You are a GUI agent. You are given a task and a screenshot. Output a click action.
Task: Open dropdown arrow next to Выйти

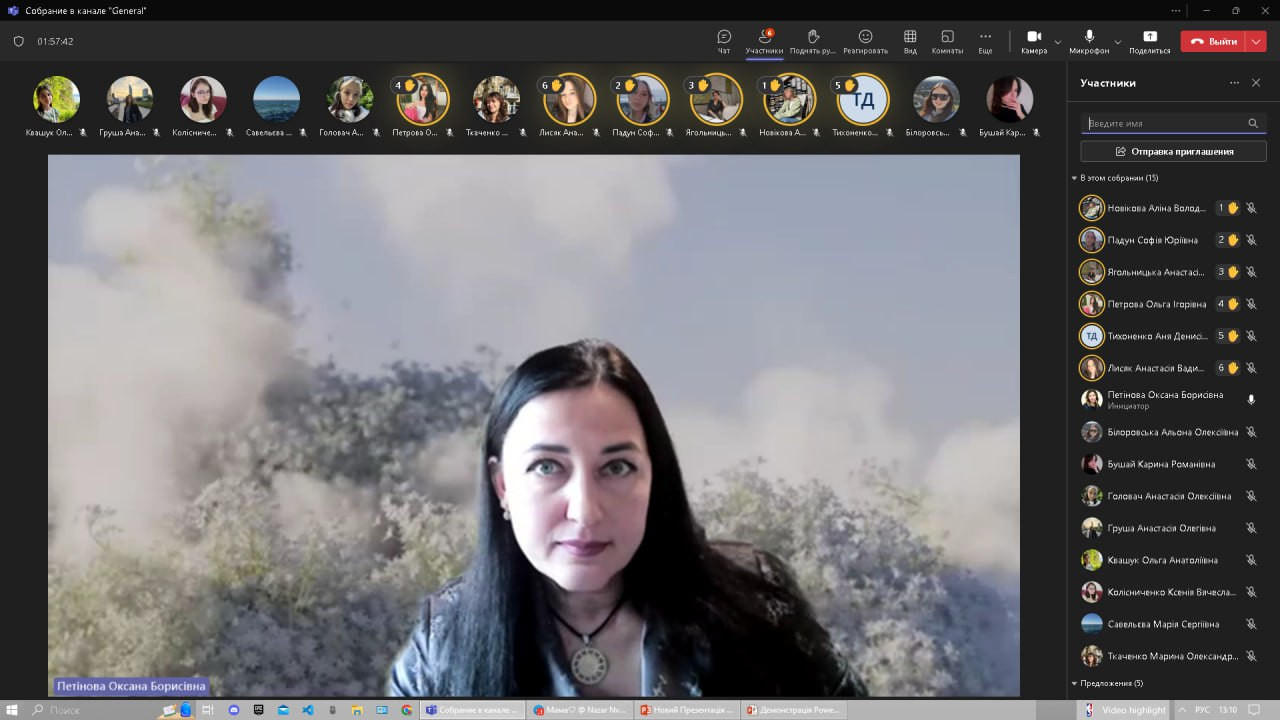1257,41
